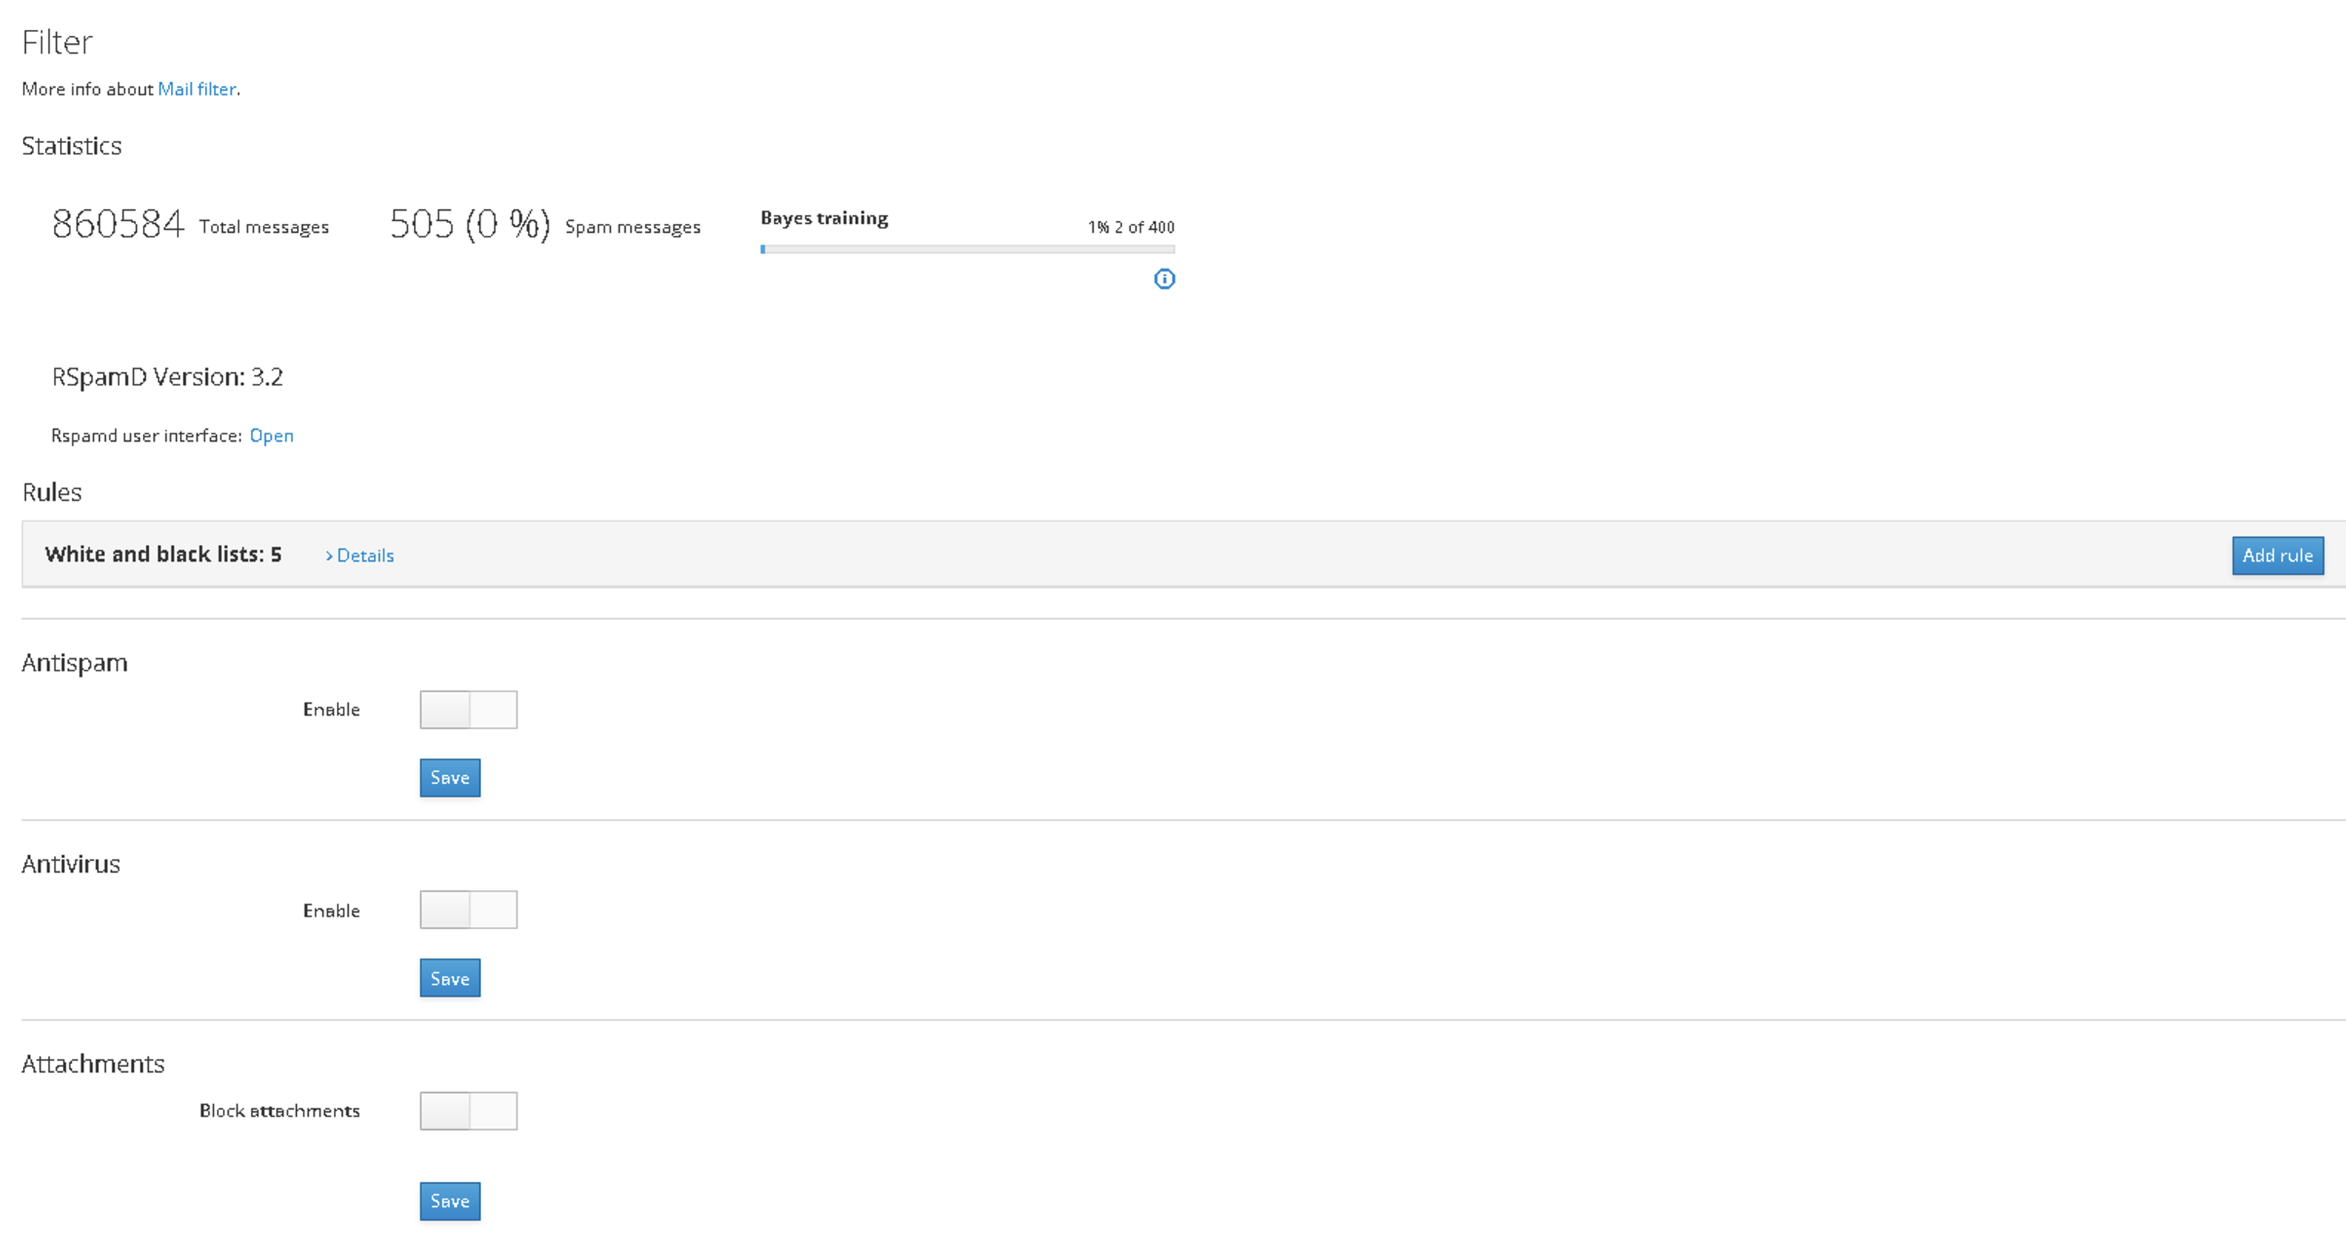
Task: Open the Rspamd user interface link
Action: click(271, 435)
